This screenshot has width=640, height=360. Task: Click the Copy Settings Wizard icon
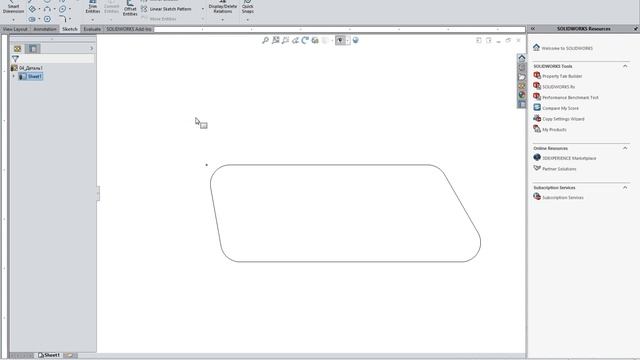(x=537, y=118)
